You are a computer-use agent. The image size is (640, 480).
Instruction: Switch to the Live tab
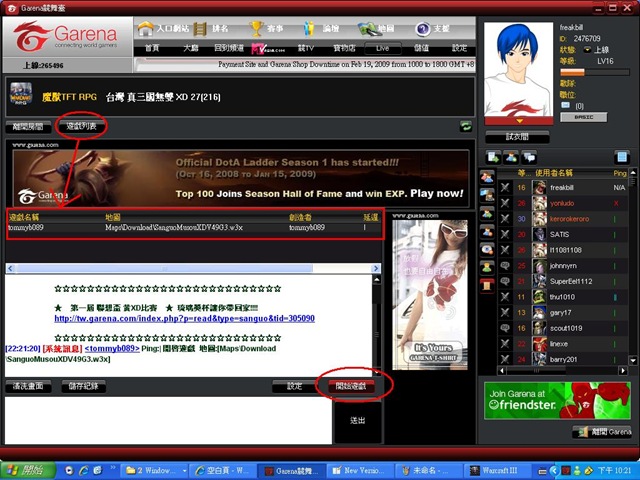click(x=382, y=48)
